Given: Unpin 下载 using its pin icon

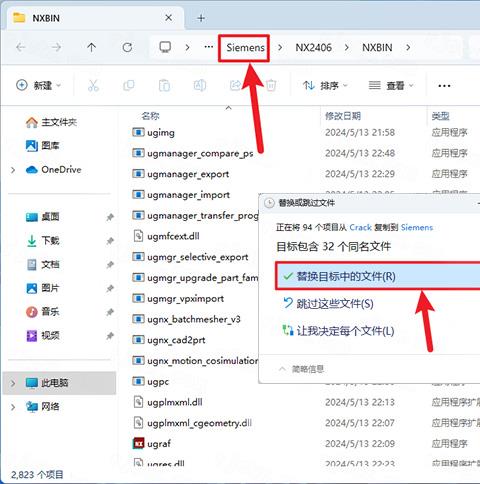Looking at the screenshot, I should (x=110, y=241).
